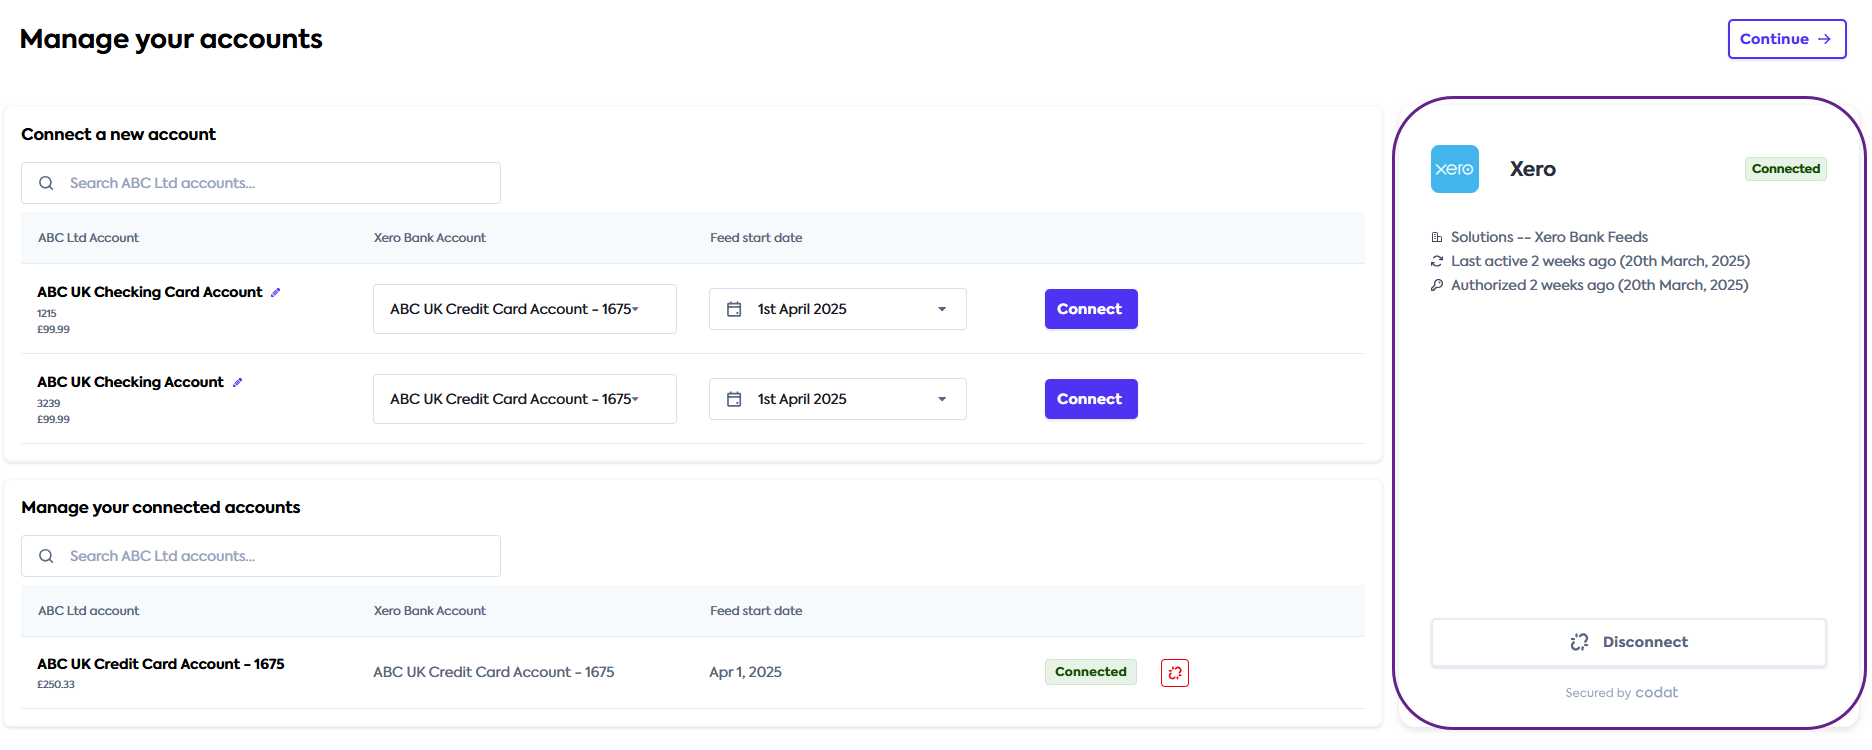Click search icon in Connect a new account
Viewport: 1872px width, 750px height.
pyautogui.click(x=46, y=184)
